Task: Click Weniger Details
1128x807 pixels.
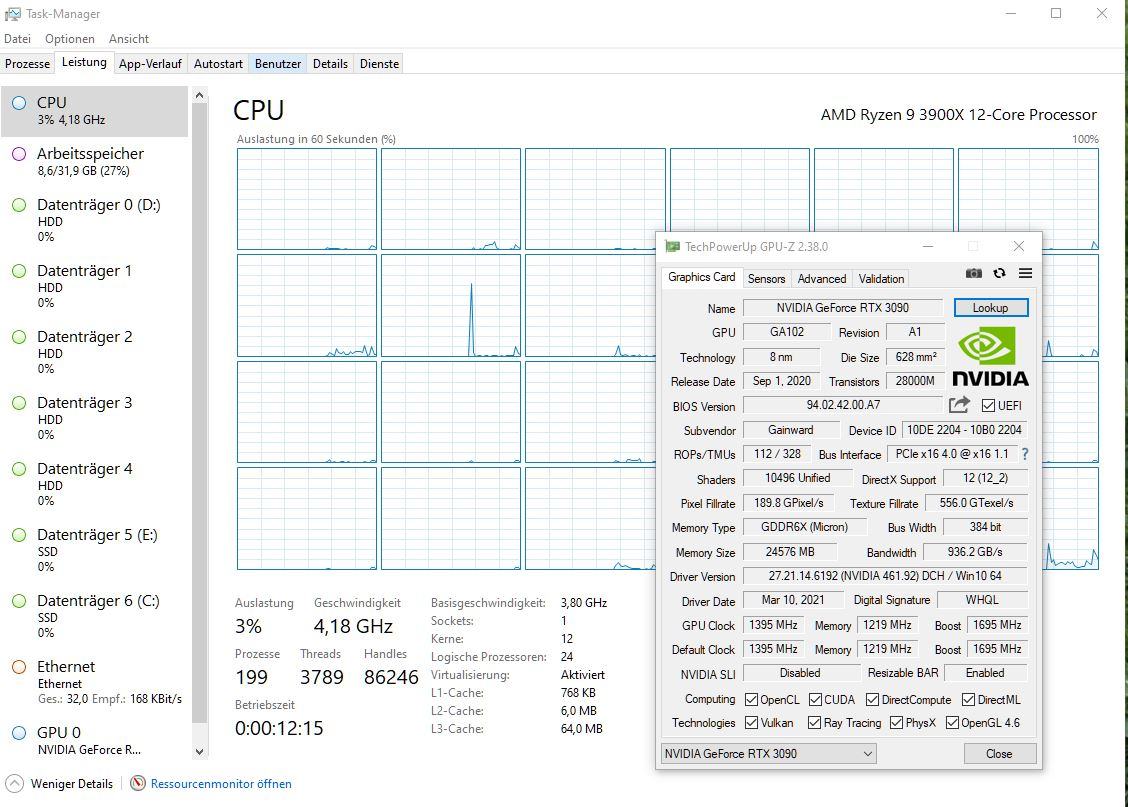Action: (71, 783)
